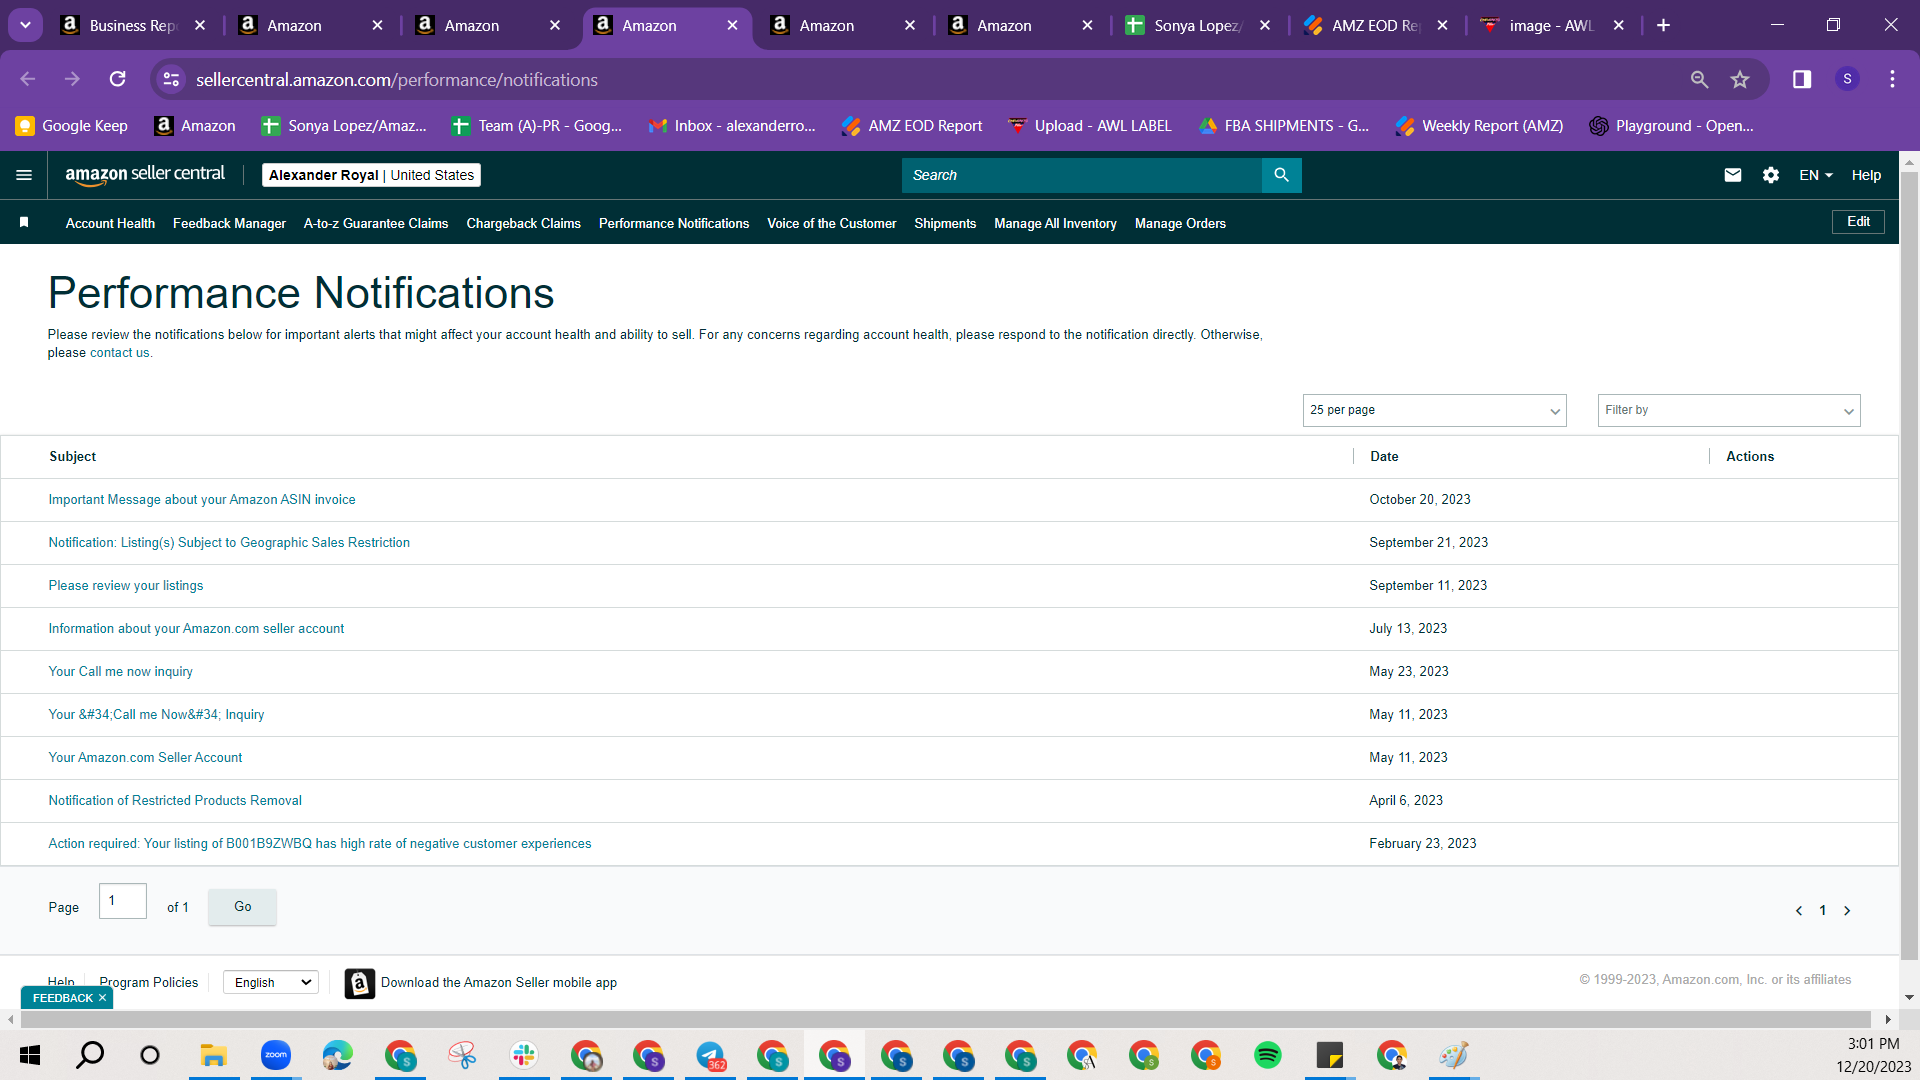This screenshot has width=1920, height=1080.
Task: Open Chrome's zoom magnifier icon
Action: tap(1699, 79)
